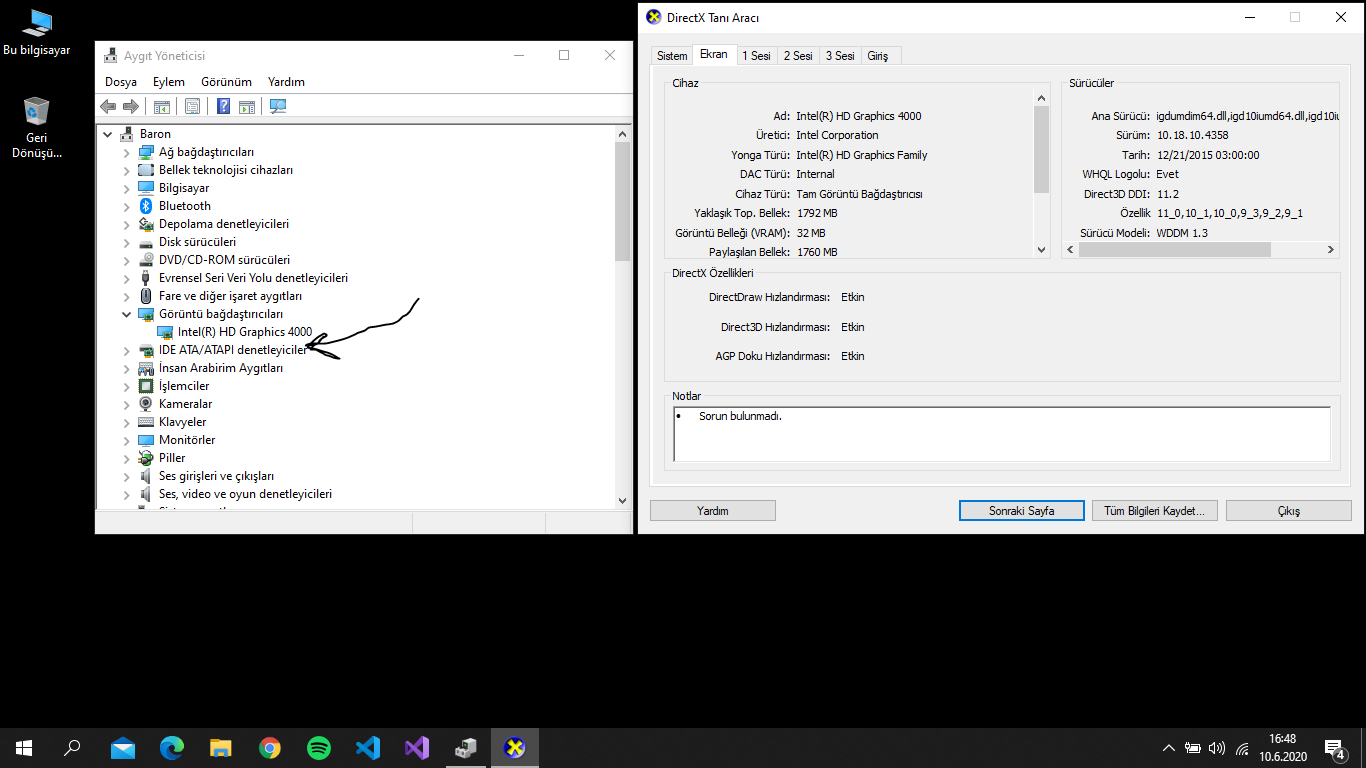This screenshot has height=768, width=1366.
Task: Open Spotify from the taskbar
Action: click(x=319, y=747)
